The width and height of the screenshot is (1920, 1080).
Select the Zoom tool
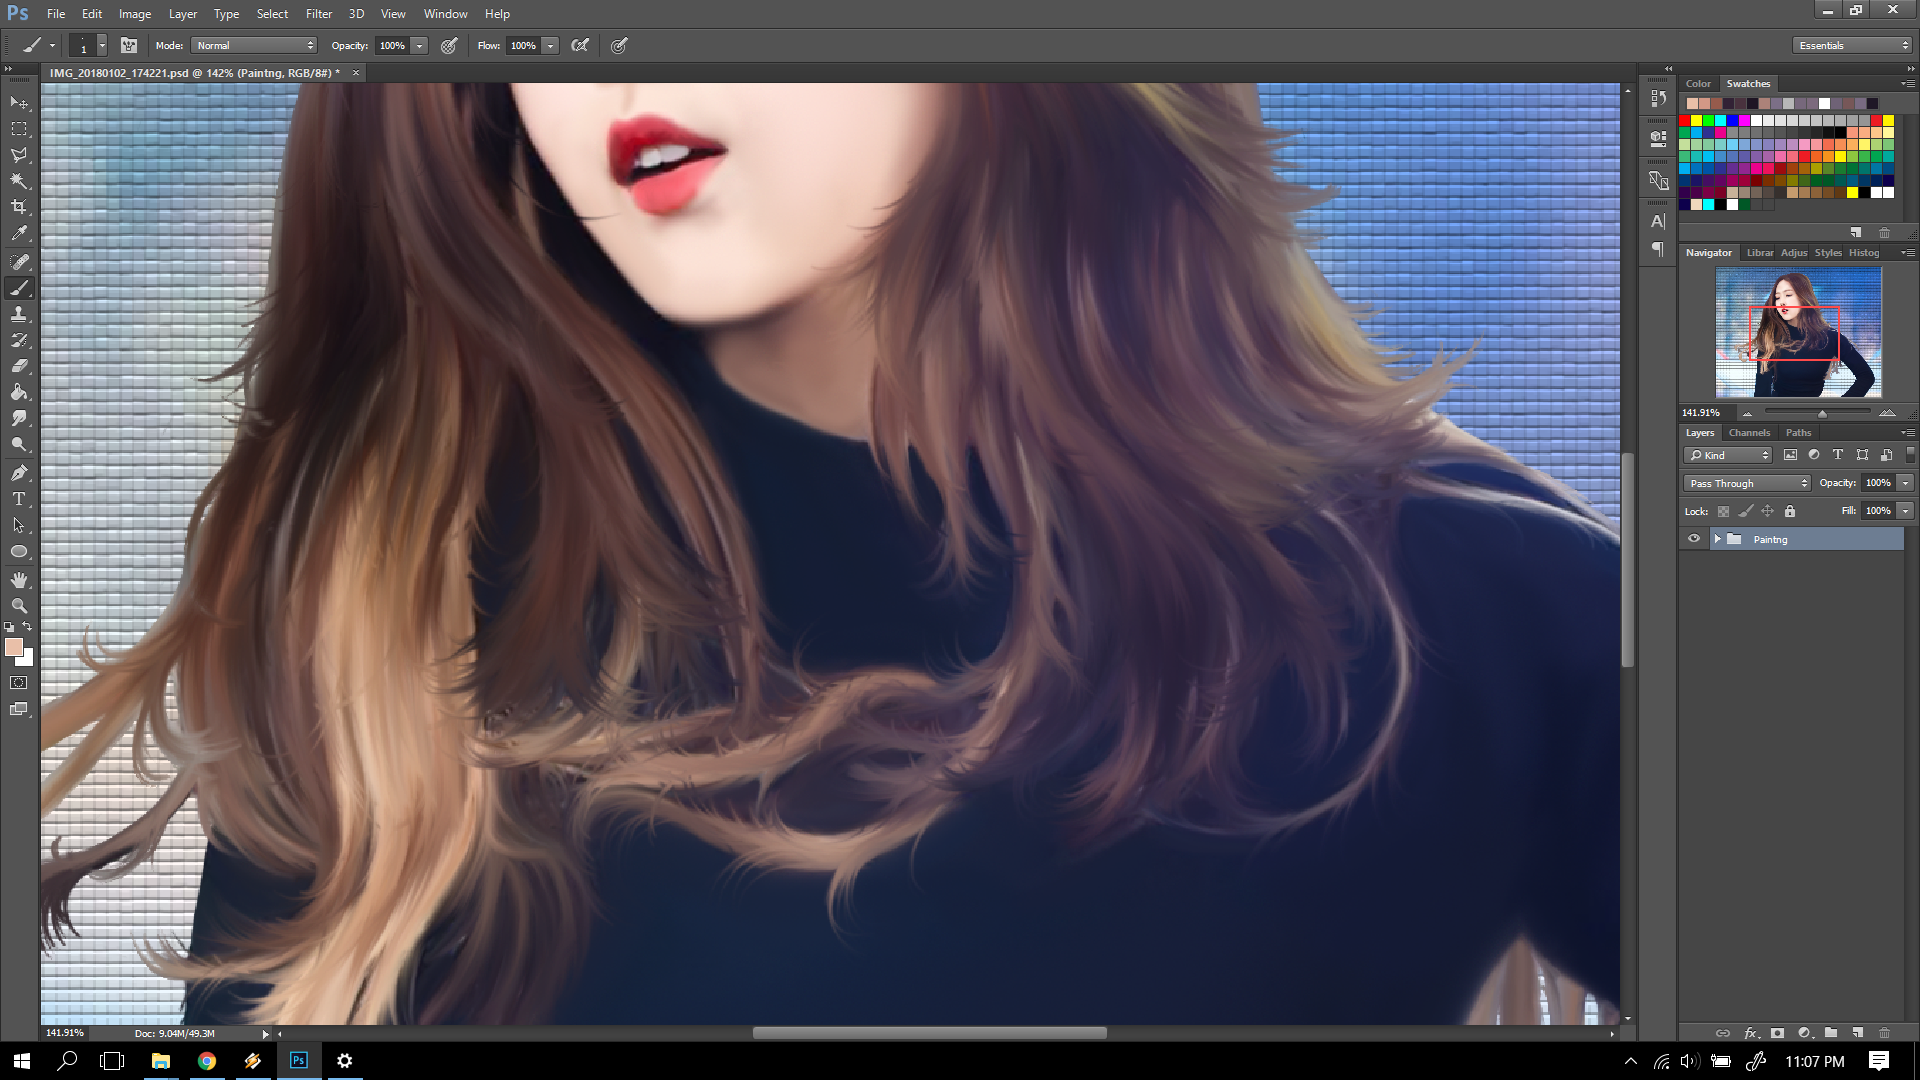19,605
